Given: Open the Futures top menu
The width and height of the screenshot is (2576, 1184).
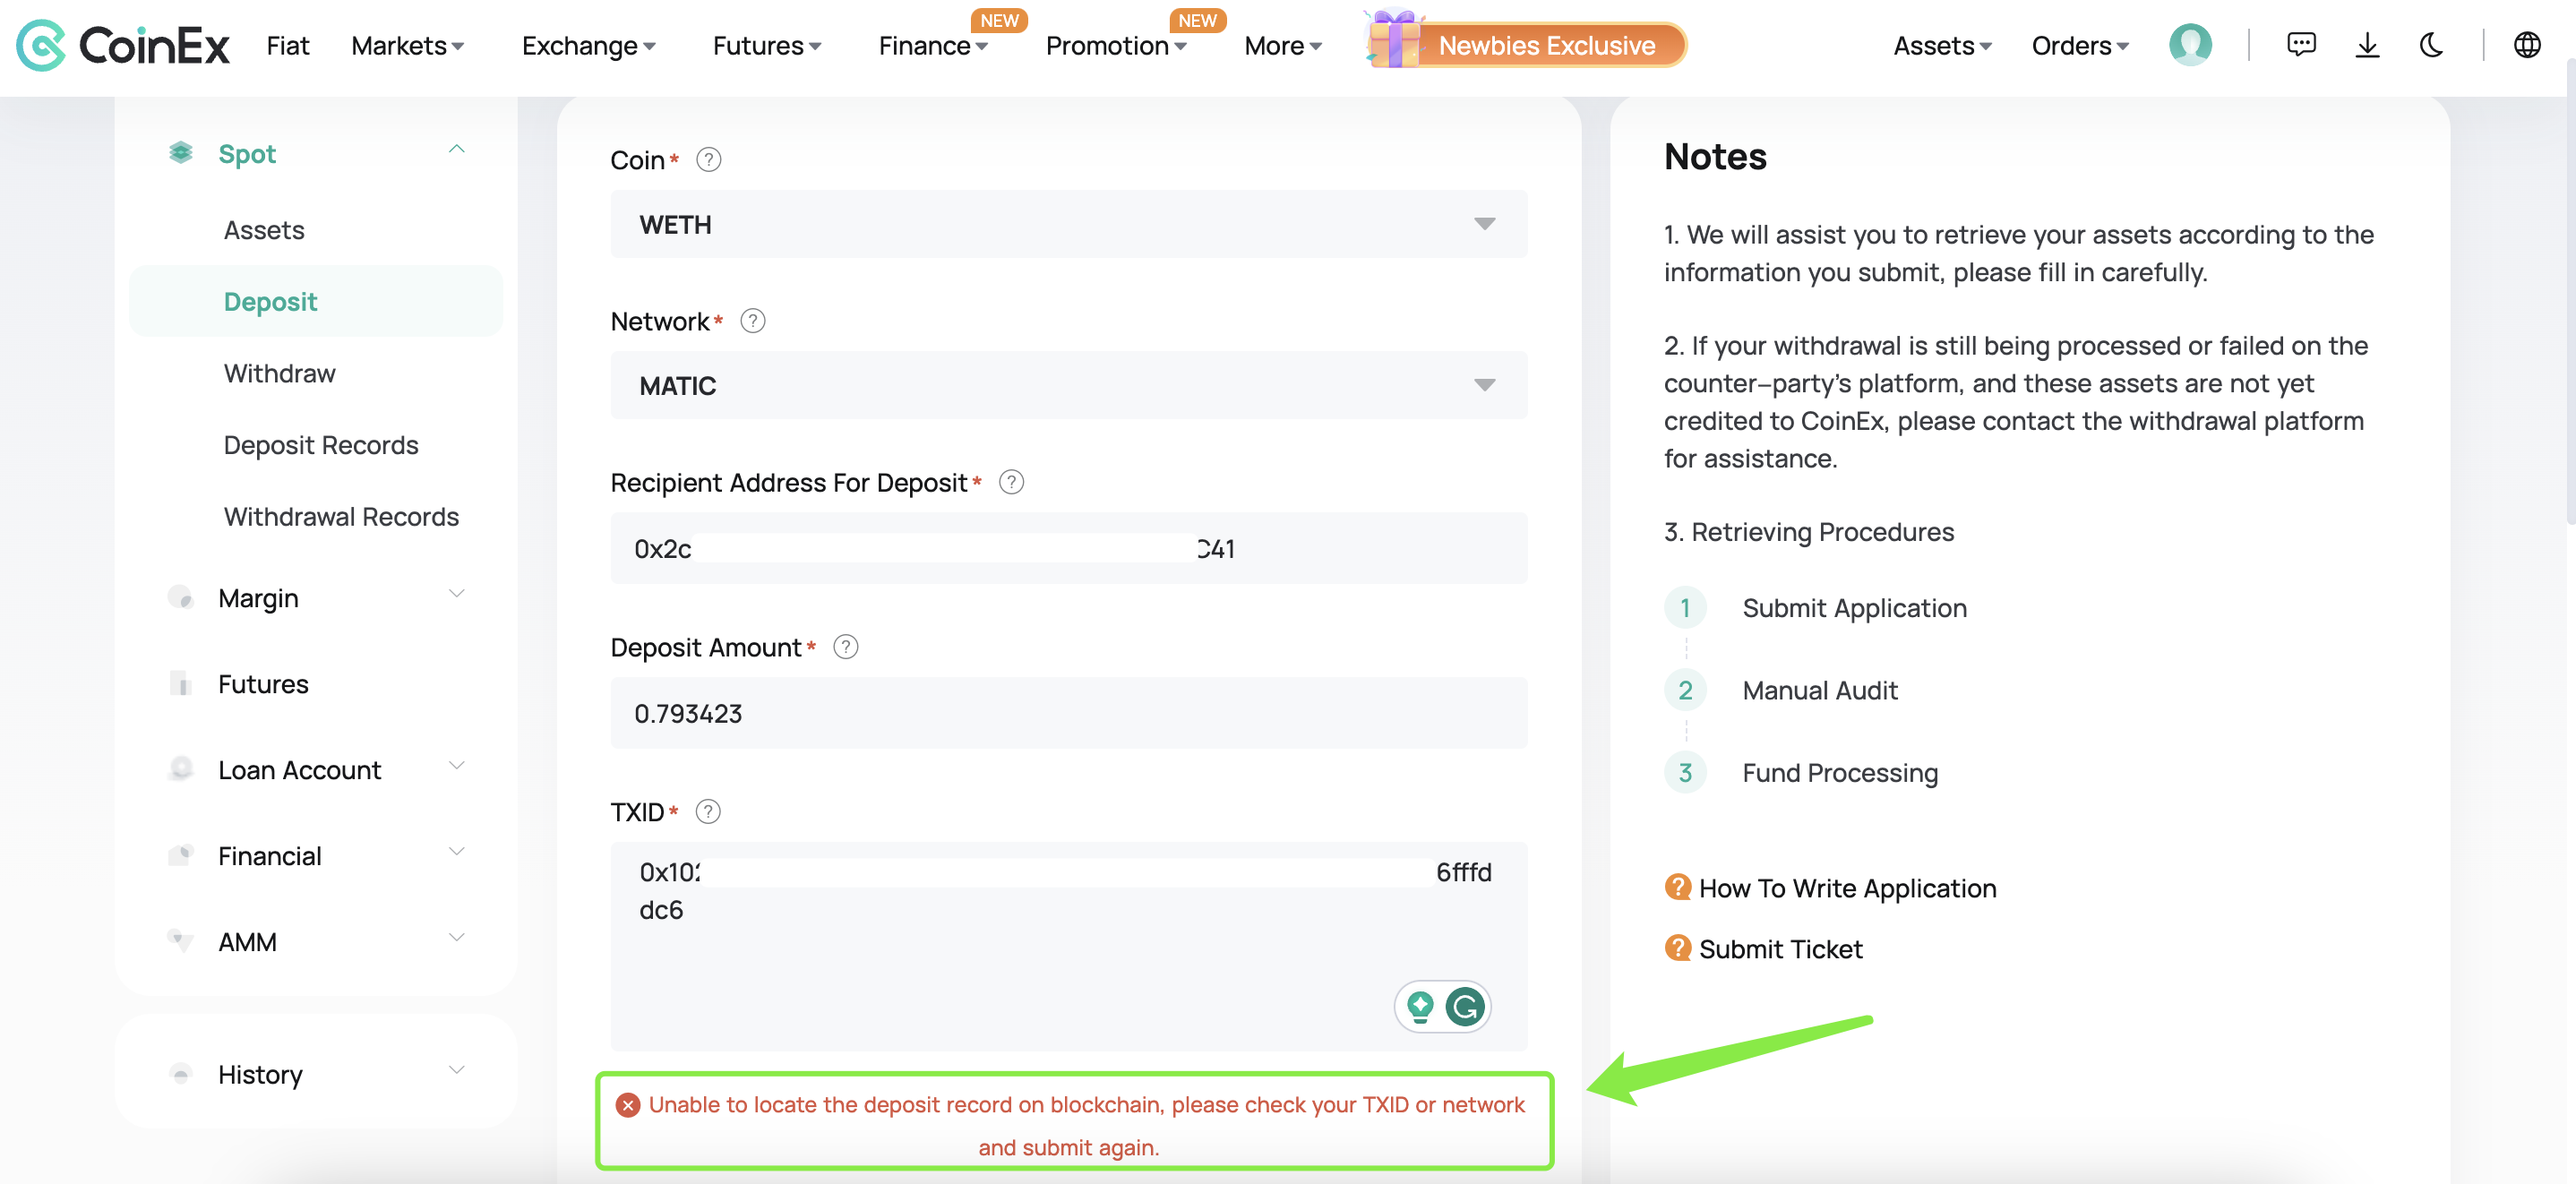Looking at the screenshot, I should [766, 46].
